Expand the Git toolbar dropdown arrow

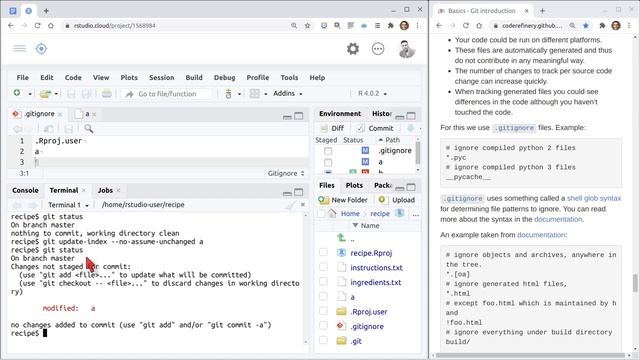click(239, 94)
